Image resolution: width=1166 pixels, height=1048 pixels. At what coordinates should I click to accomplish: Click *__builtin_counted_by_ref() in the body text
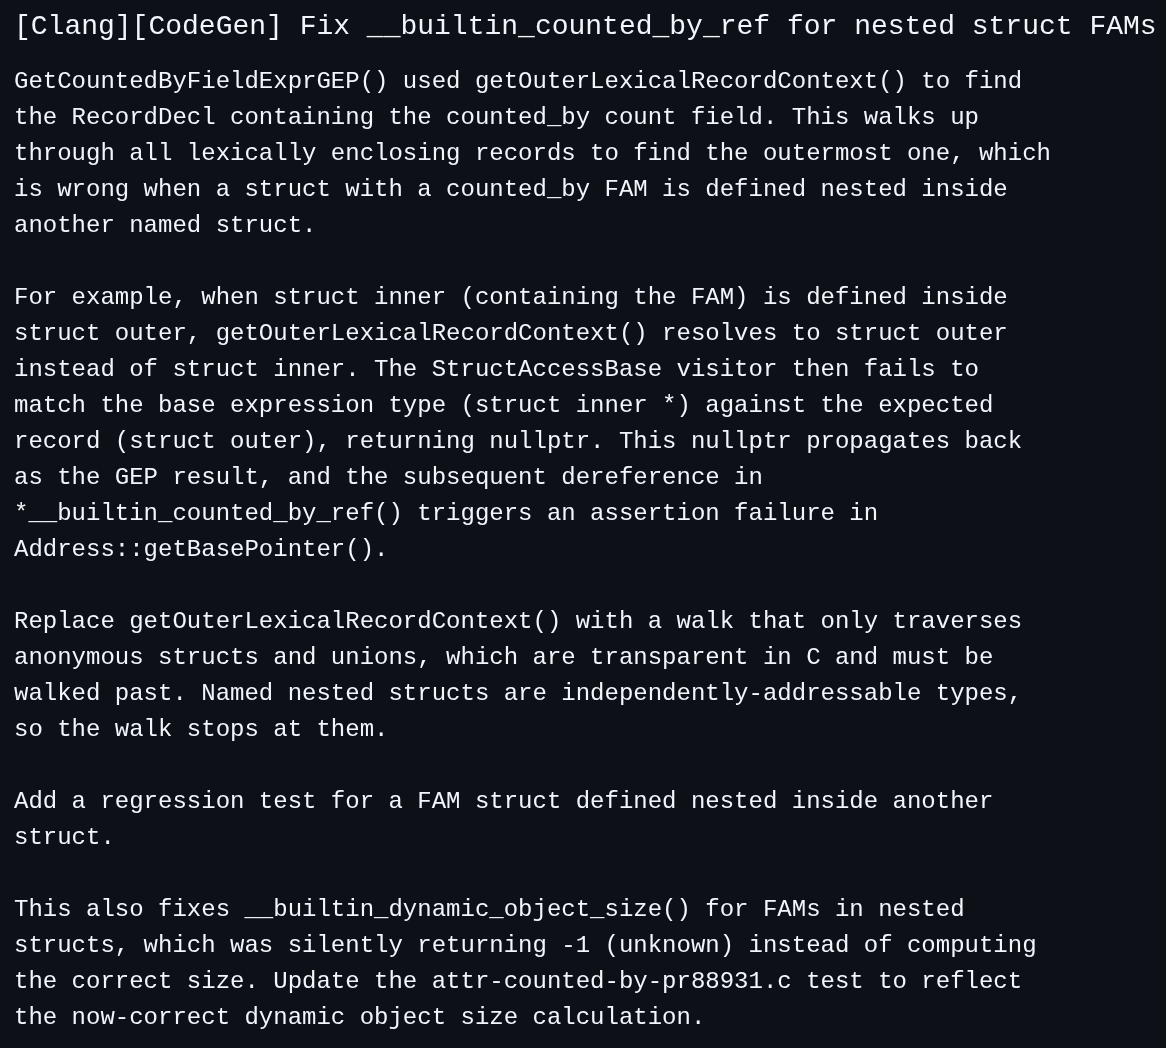click(x=208, y=513)
